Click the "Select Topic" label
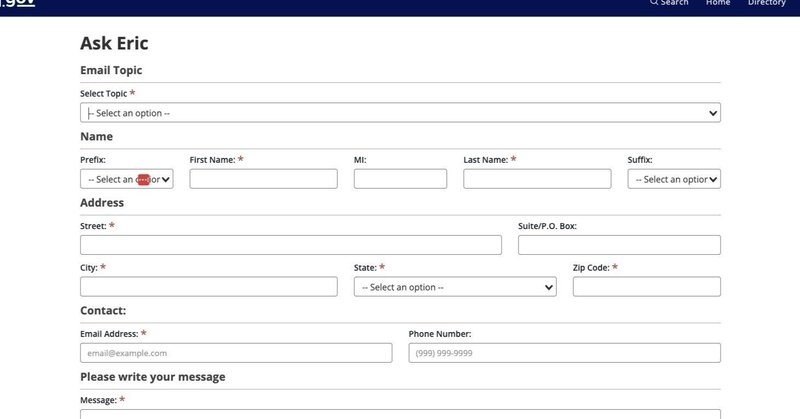The width and height of the screenshot is (800, 419). pyautogui.click(x=104, y=94)
